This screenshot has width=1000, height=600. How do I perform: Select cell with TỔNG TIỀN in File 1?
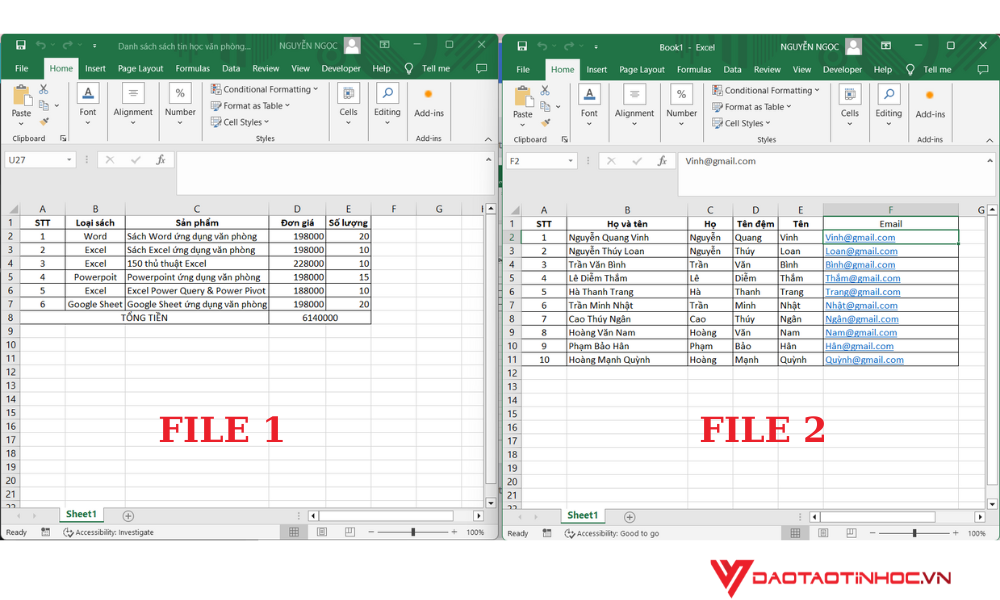(x=144, y=318)
